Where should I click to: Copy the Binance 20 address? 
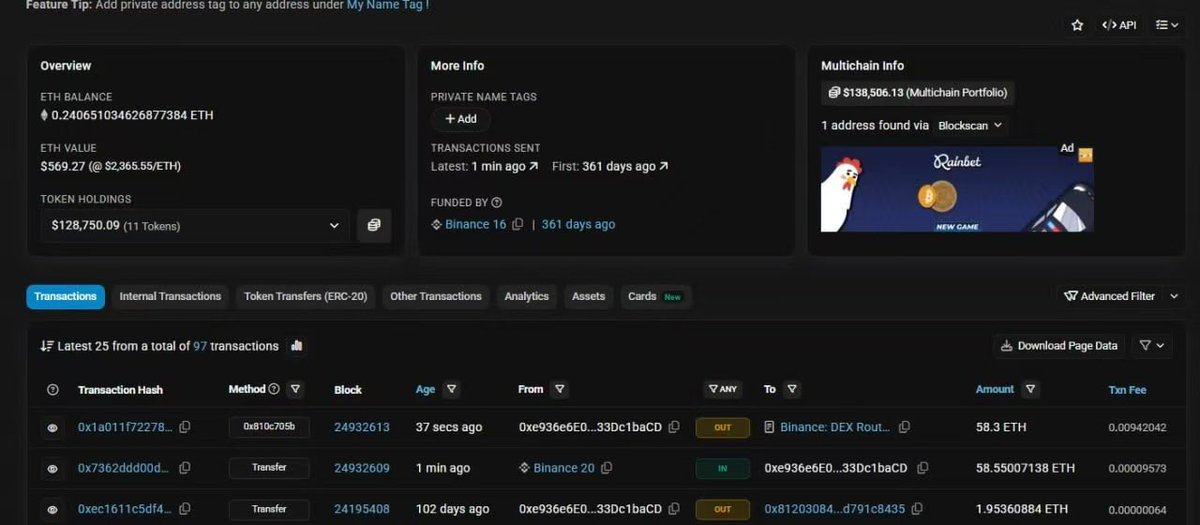pyautogui.click(x=606, y=468)
